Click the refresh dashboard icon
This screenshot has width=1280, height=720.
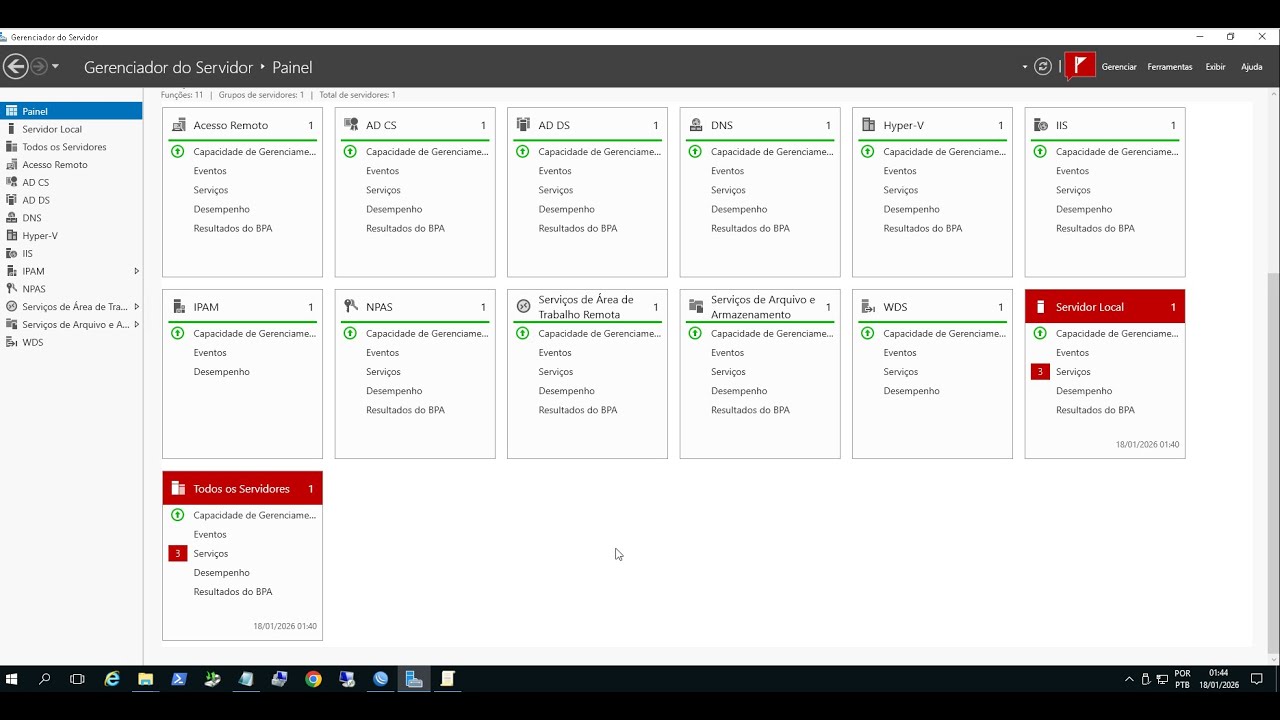click(x=1043, y=67)
